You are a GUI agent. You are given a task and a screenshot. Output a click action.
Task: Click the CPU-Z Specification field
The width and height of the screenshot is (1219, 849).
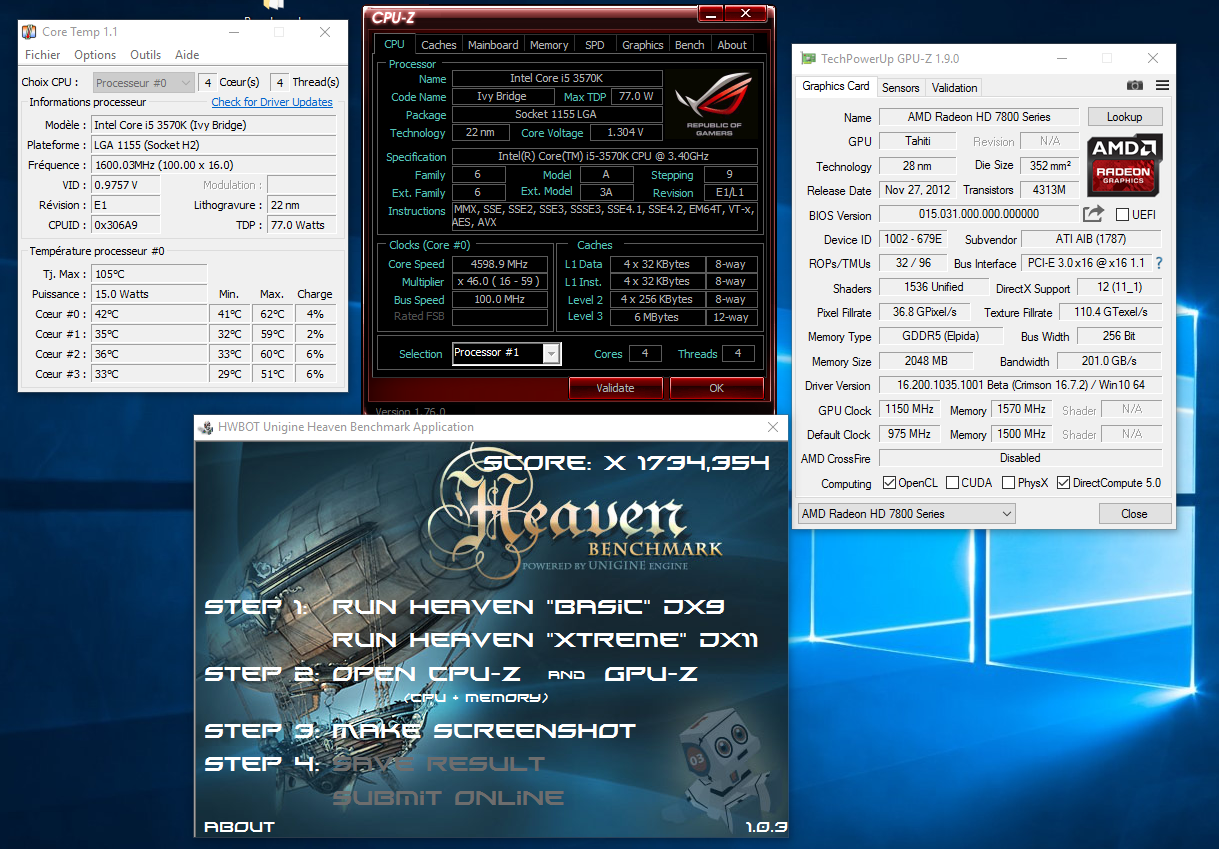[604, 157]
